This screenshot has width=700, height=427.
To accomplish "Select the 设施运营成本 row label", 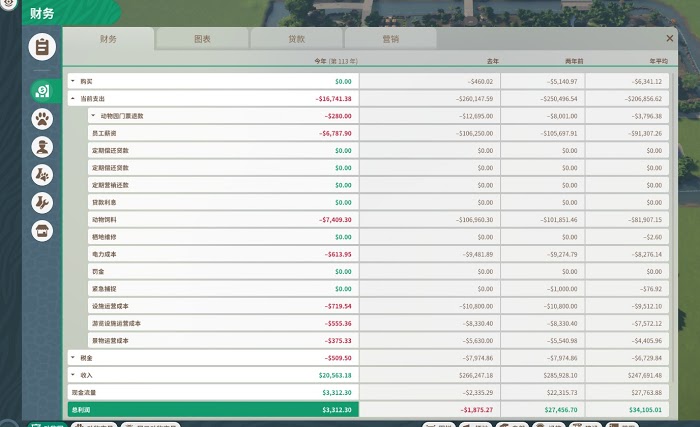I will (110, 306).
